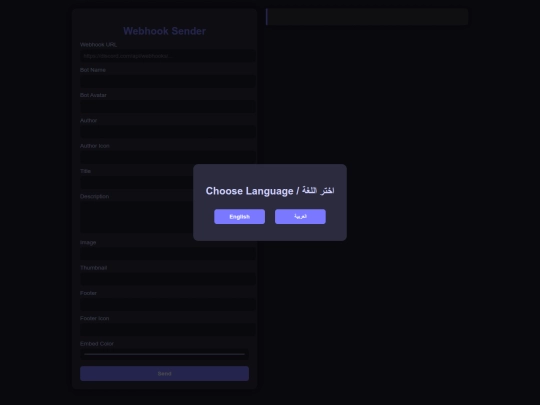540x405 pixels.
Task: Click the Description text area
Action: tap(137, 217)
